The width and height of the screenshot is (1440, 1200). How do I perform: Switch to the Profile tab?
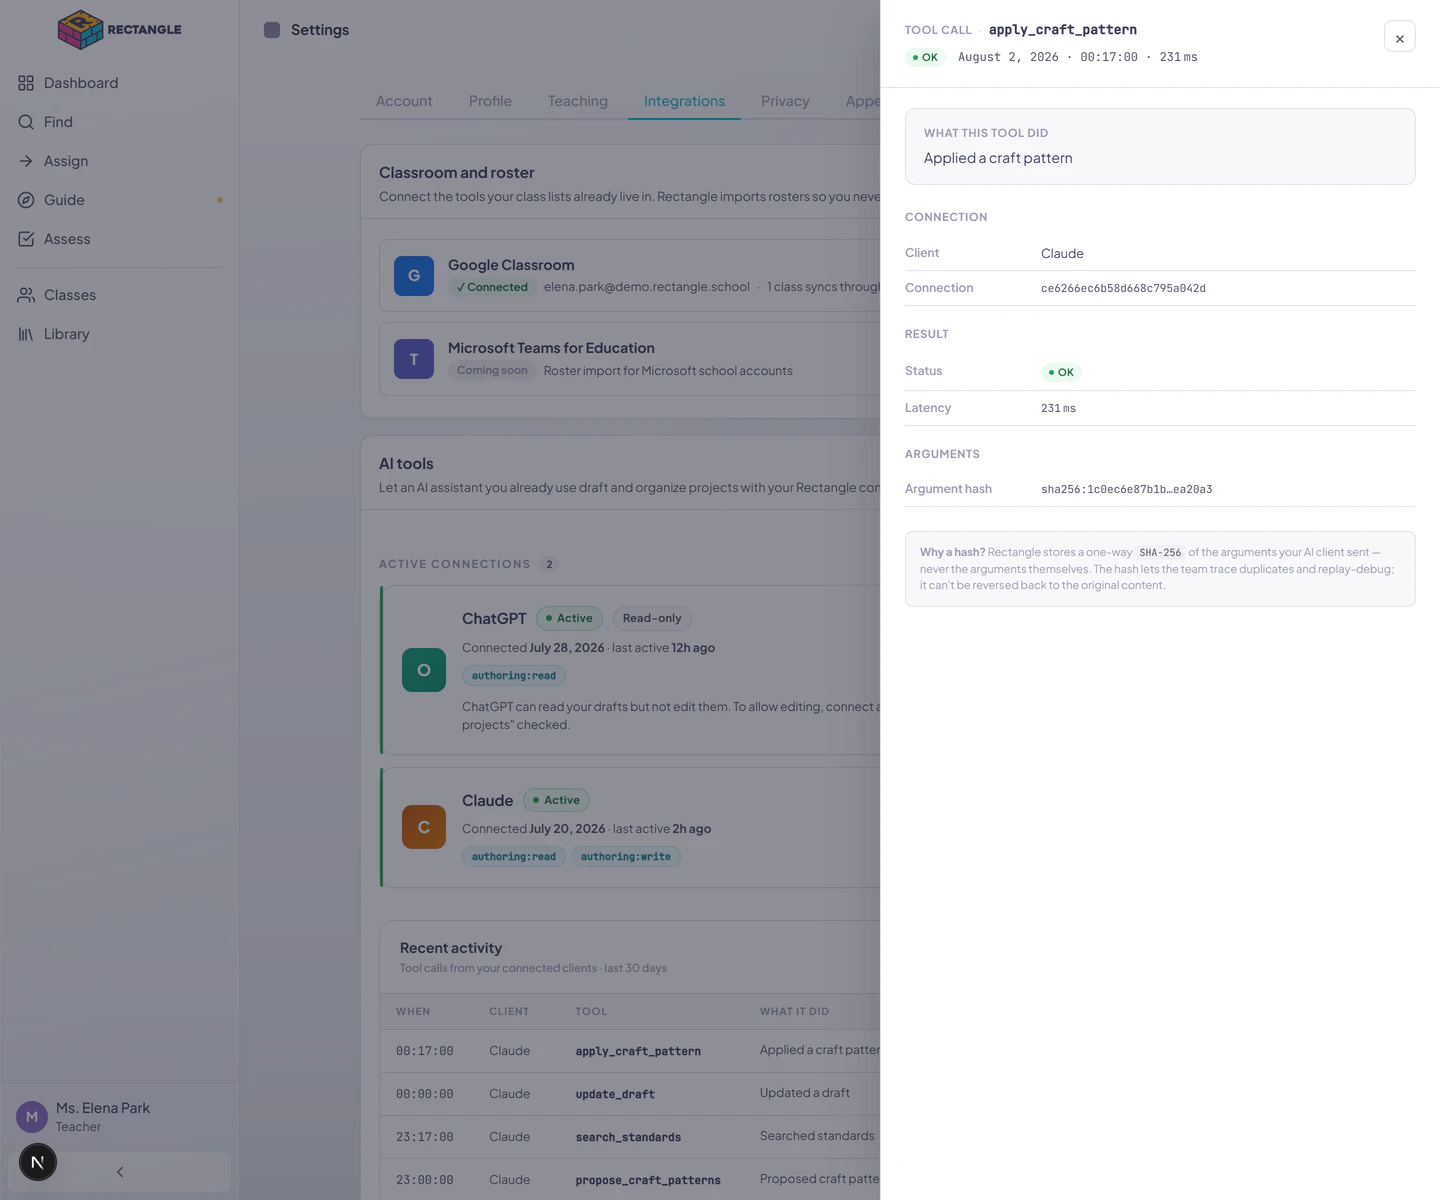(490, 101)
